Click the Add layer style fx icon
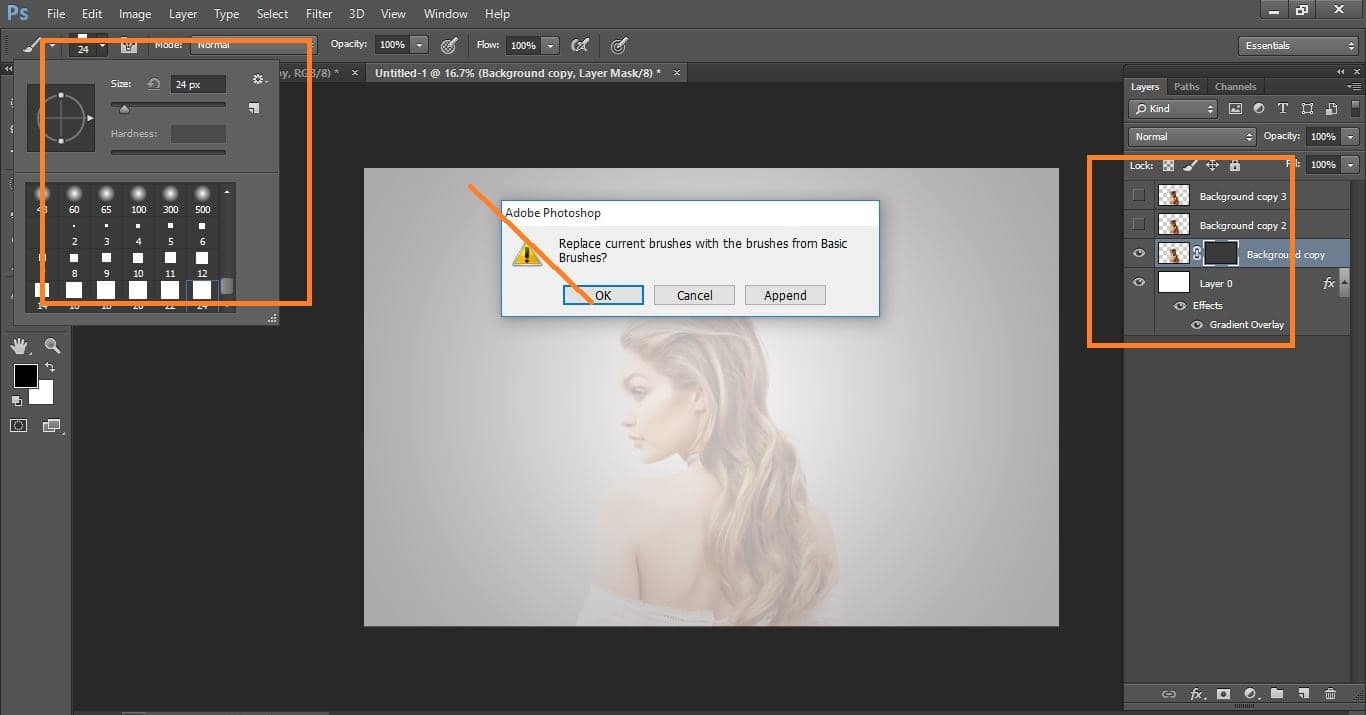 point(1198,693)
